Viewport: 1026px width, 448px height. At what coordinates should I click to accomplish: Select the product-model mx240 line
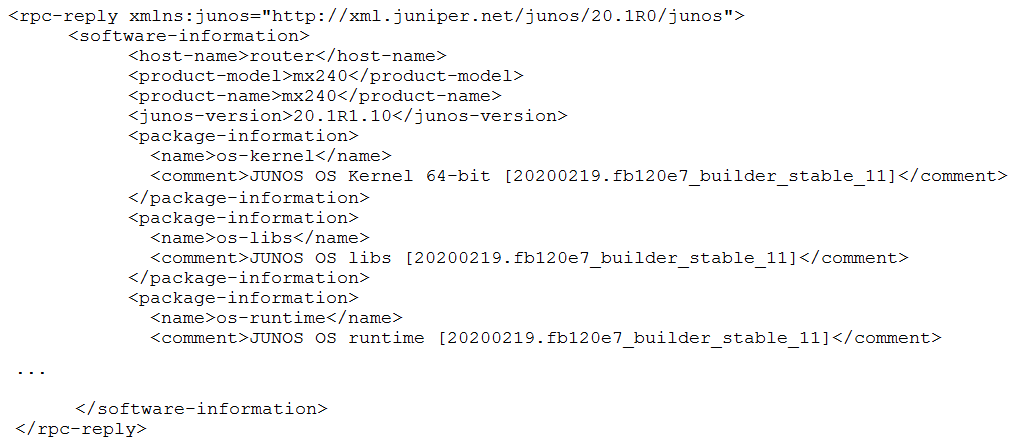(326, 76)
